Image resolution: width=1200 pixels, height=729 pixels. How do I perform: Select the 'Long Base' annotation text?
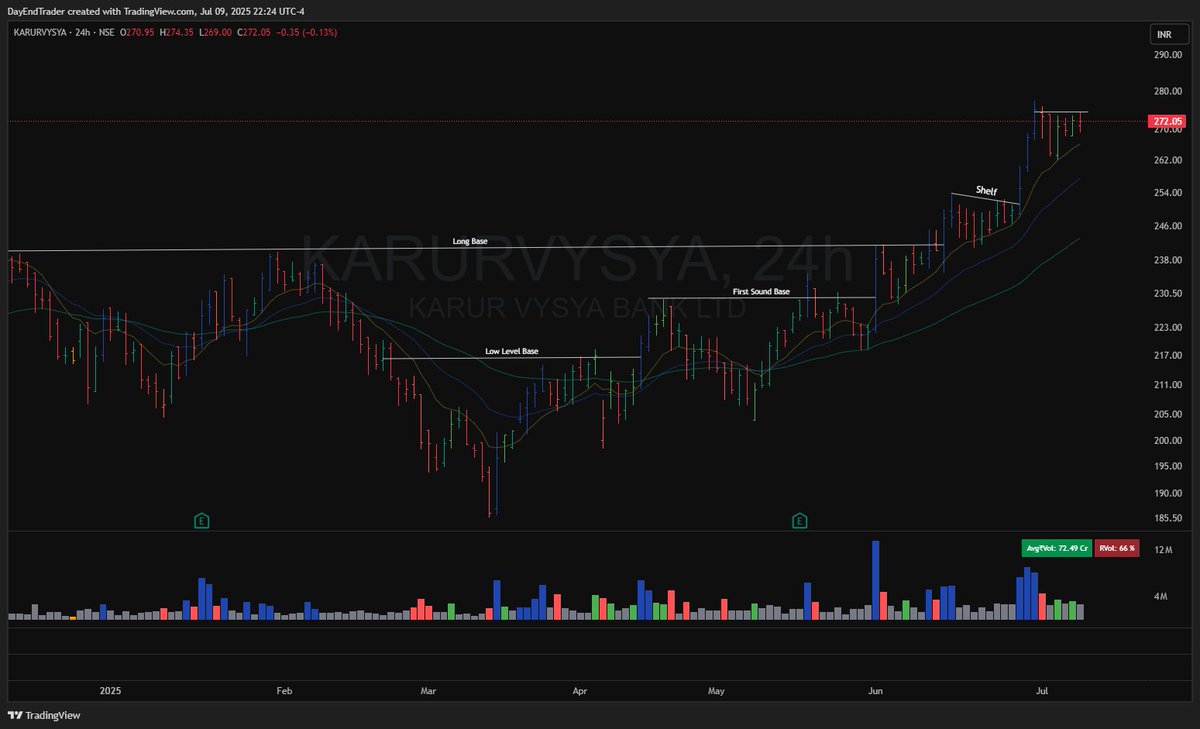coord(469,241)
